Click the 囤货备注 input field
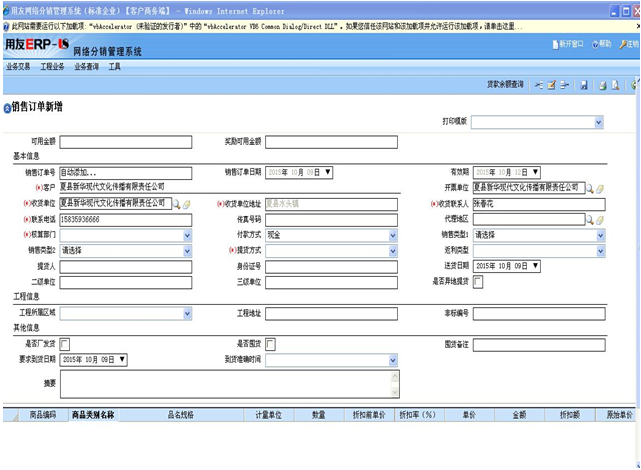This screenshot has height=470, width=641. pyautogui.click(x=539, y=345)
